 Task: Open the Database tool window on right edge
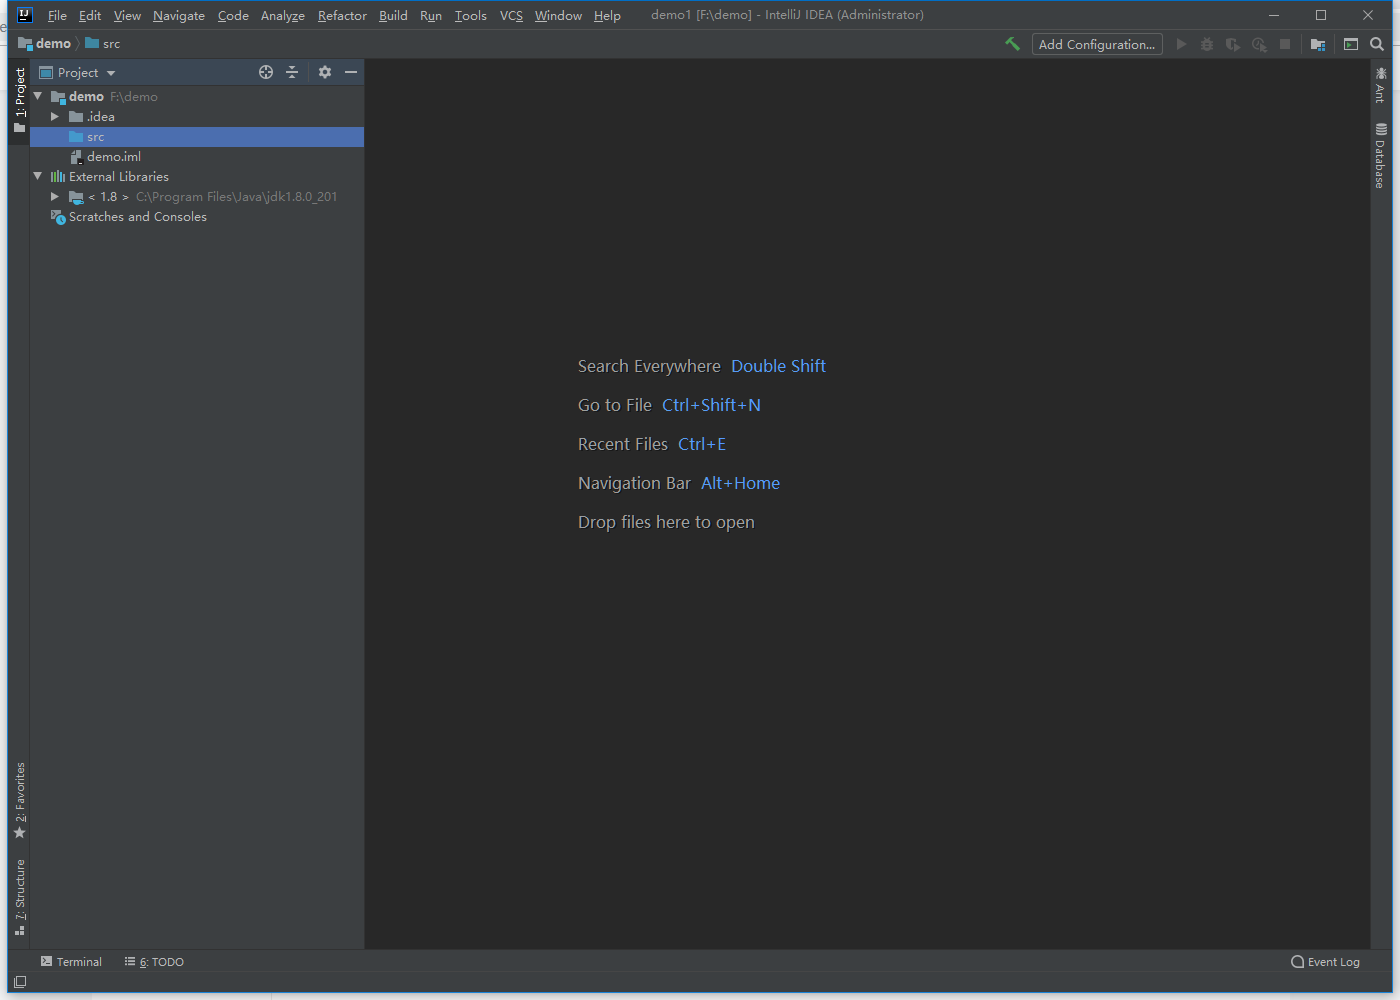[x=1380, y=156]
